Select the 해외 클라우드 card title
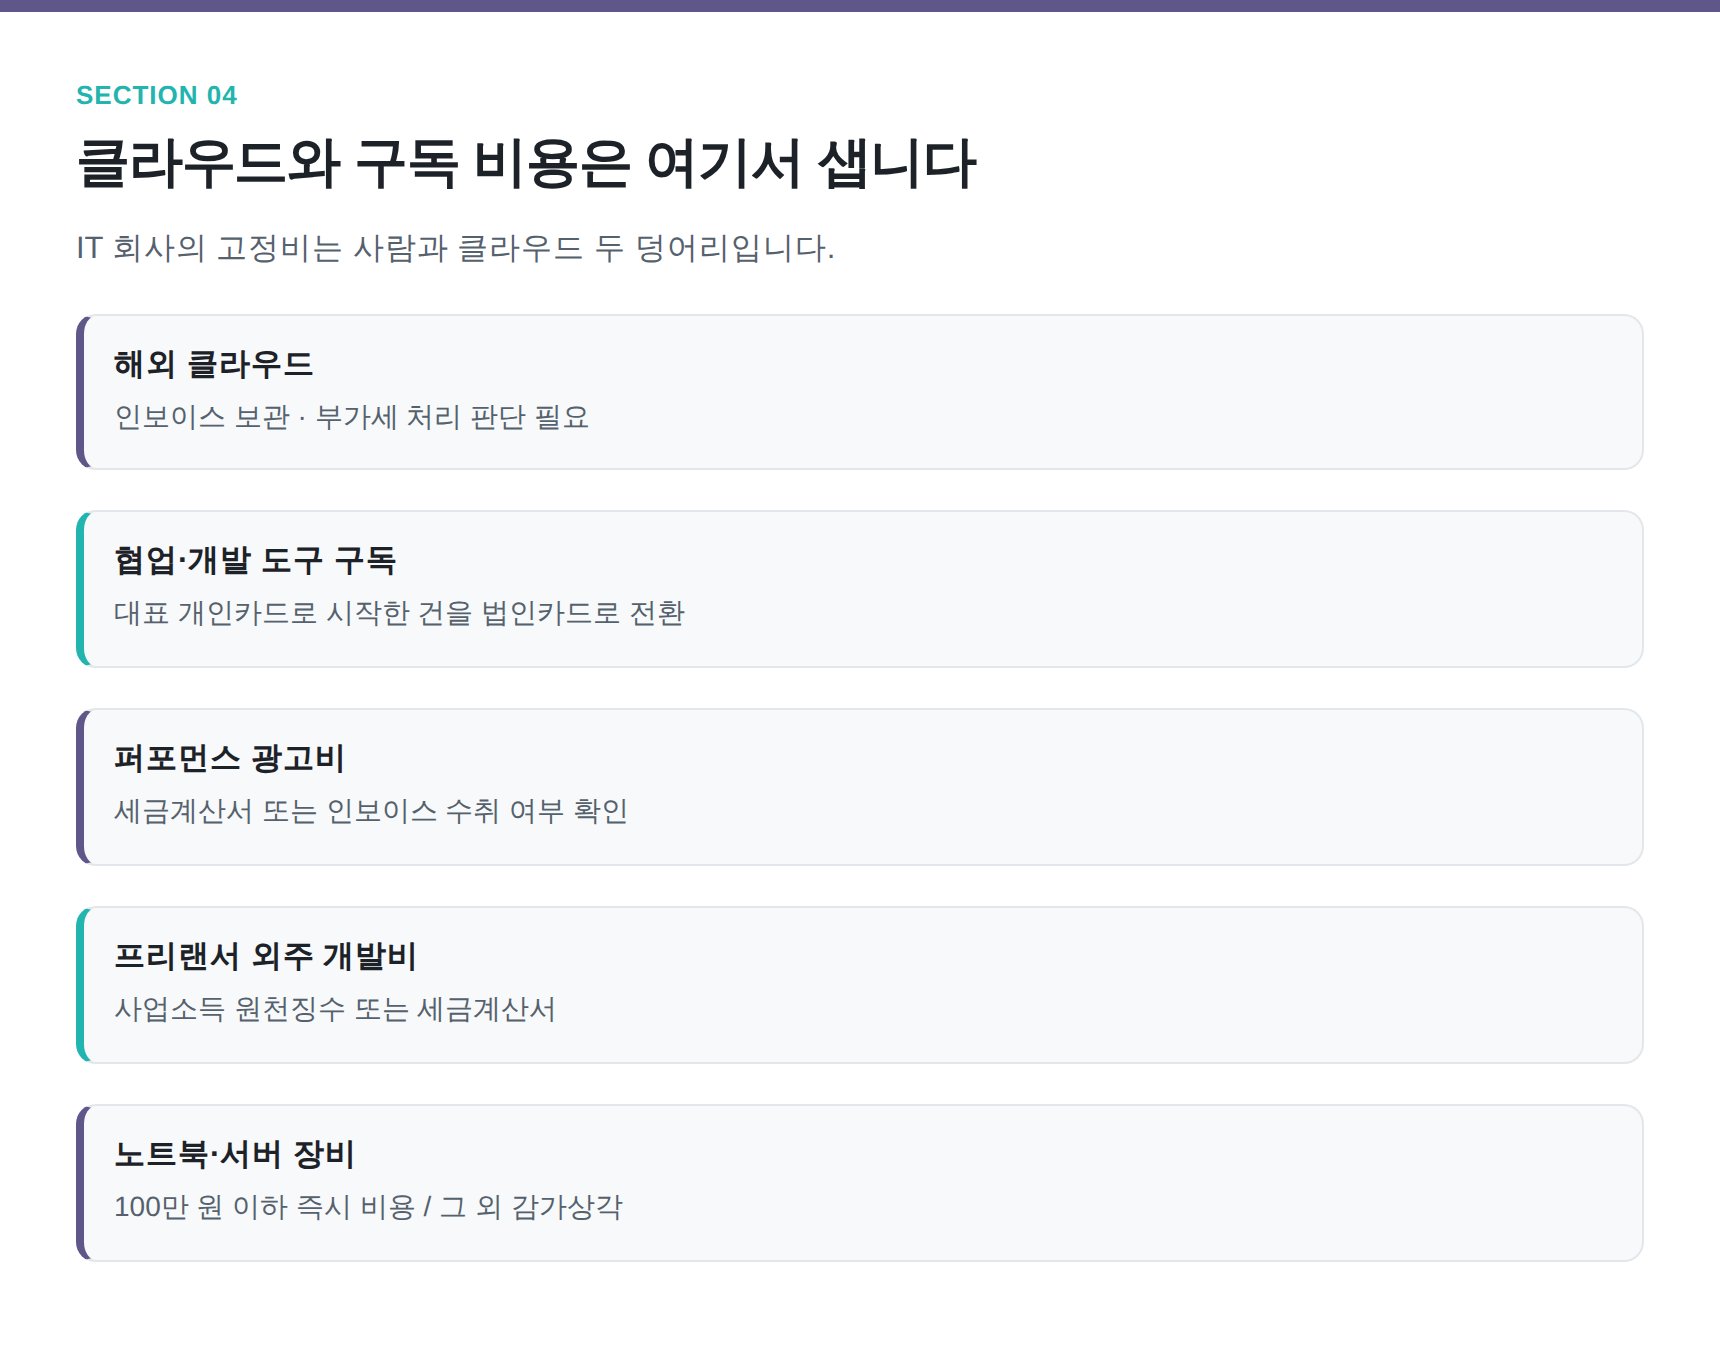The image size is (1720, 1350). click(x=214, y=364)
